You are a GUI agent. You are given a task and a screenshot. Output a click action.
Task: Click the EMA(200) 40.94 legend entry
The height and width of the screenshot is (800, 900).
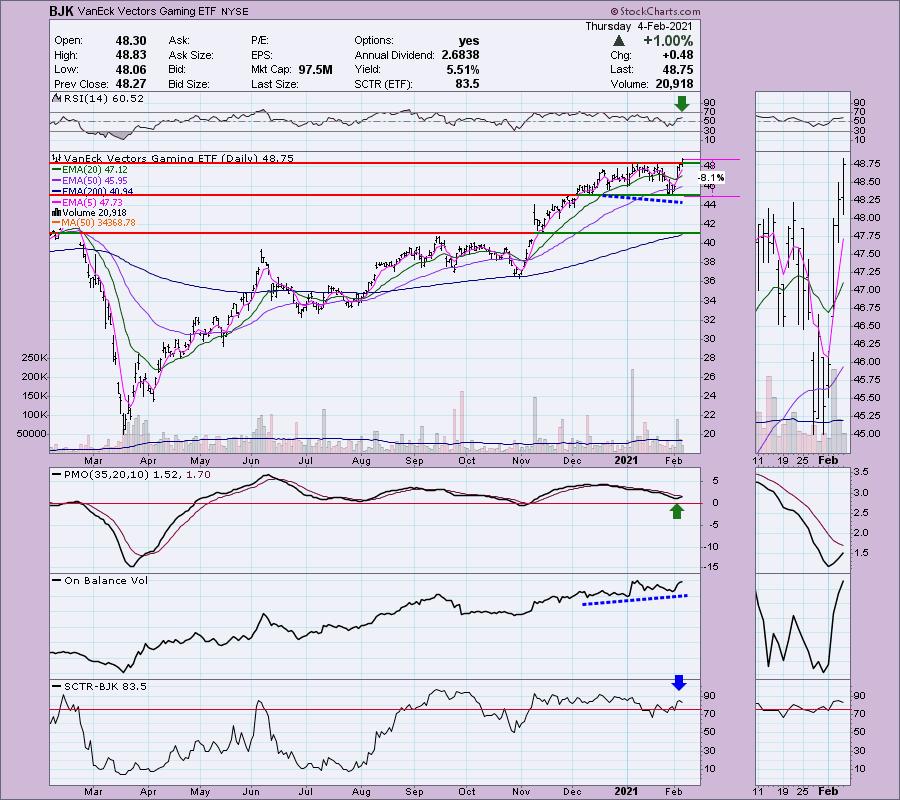(92, 192)
